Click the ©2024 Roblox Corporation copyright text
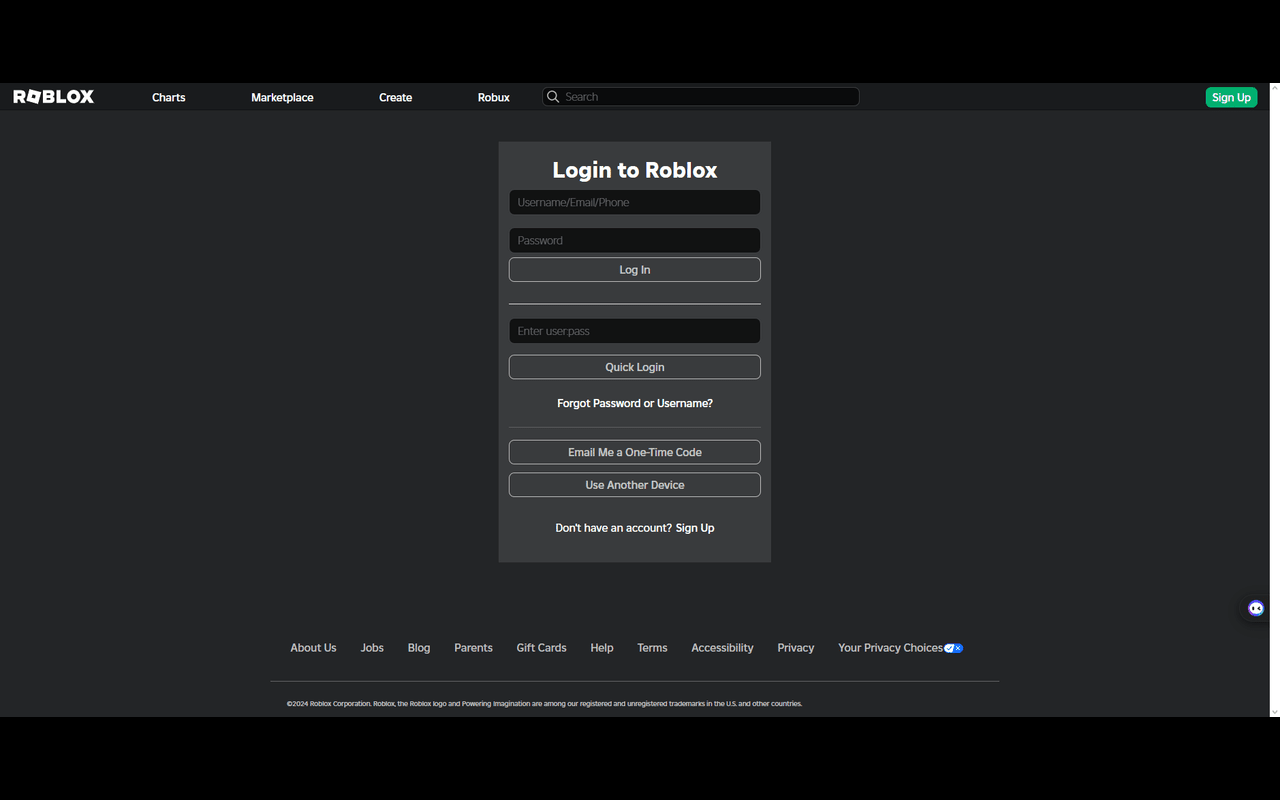Image resolution: width=1280 pixels, height=800 pixels. 544,704
